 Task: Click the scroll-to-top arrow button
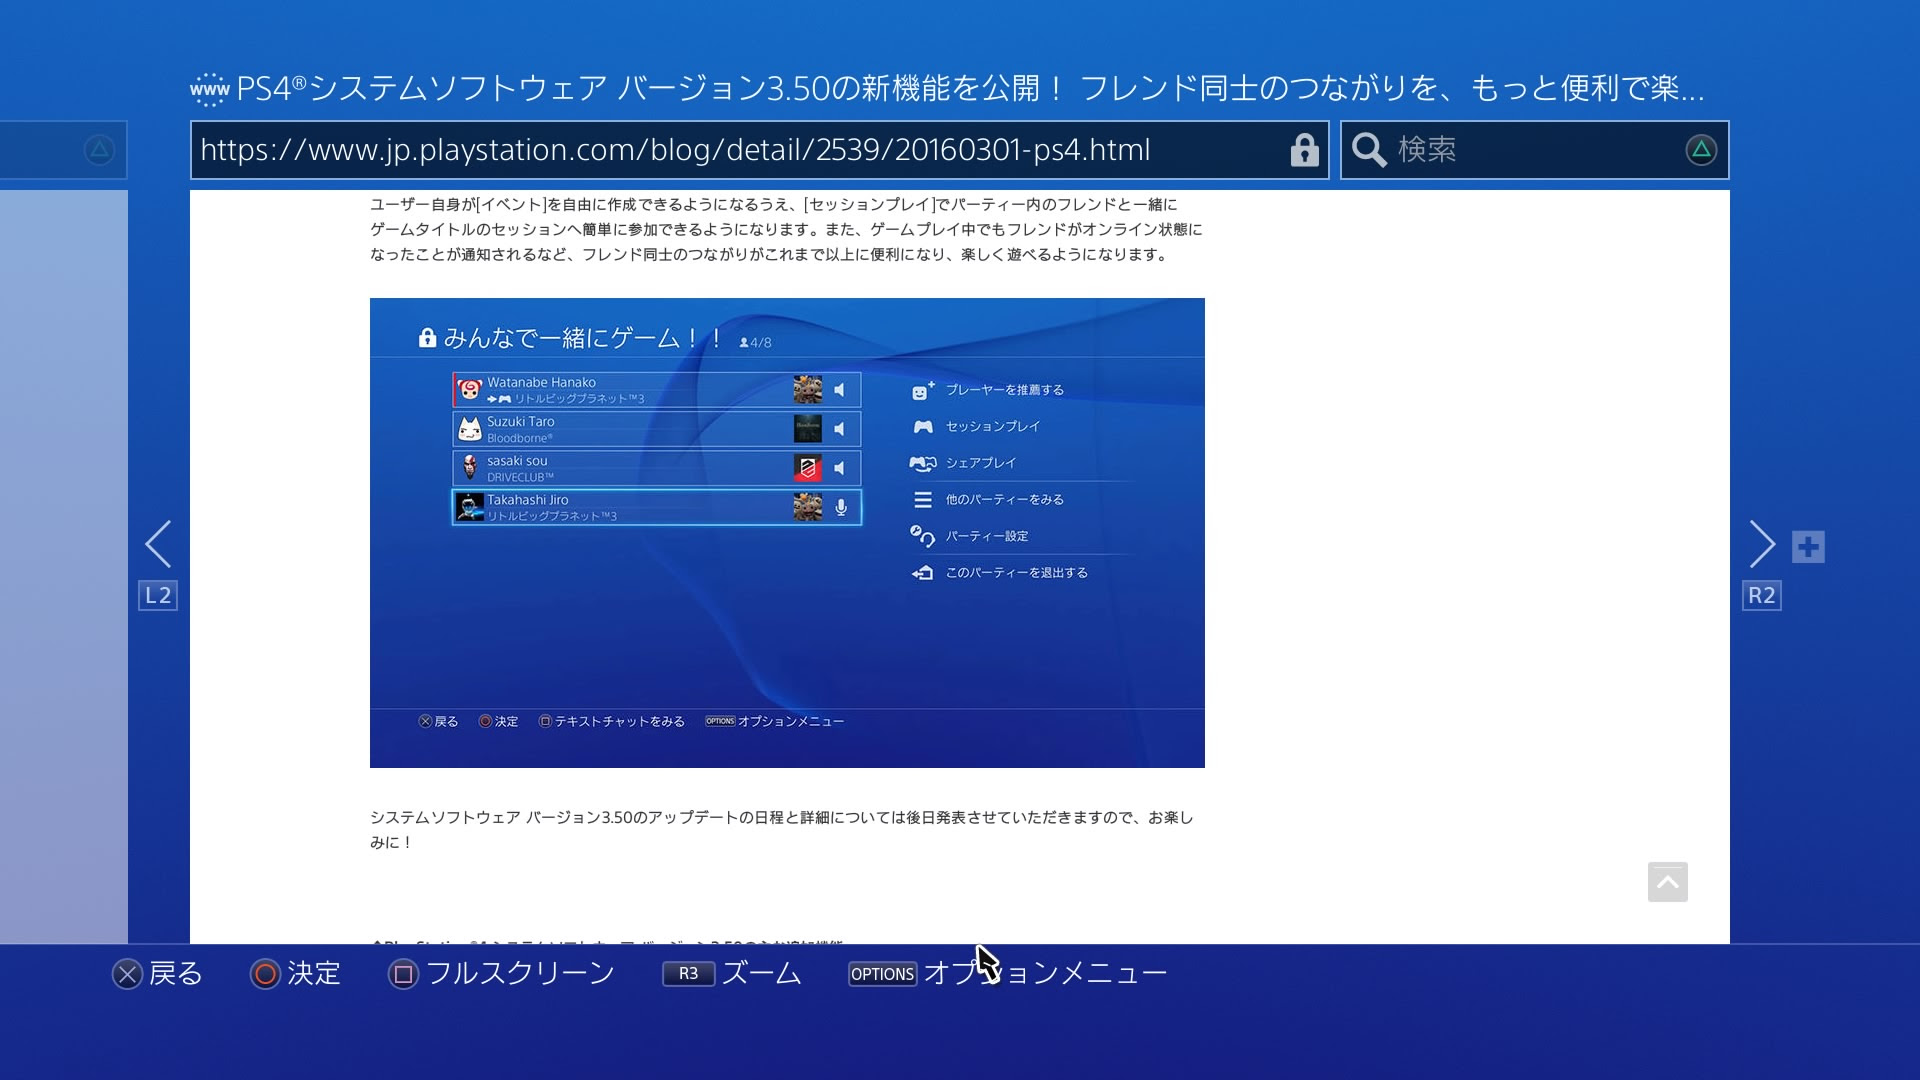[1667, 882]
